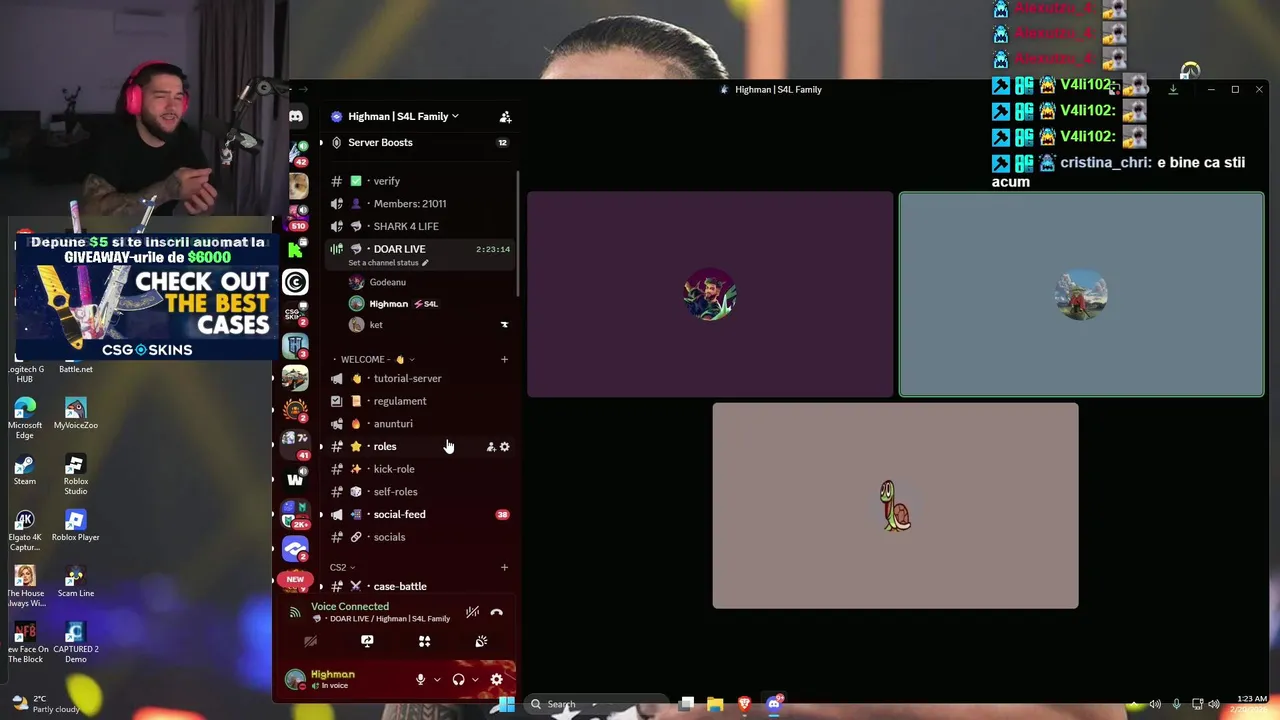The image size is (1280, 720).
Task: Open the kick-role channel
Action: click(x=420, y=469)
